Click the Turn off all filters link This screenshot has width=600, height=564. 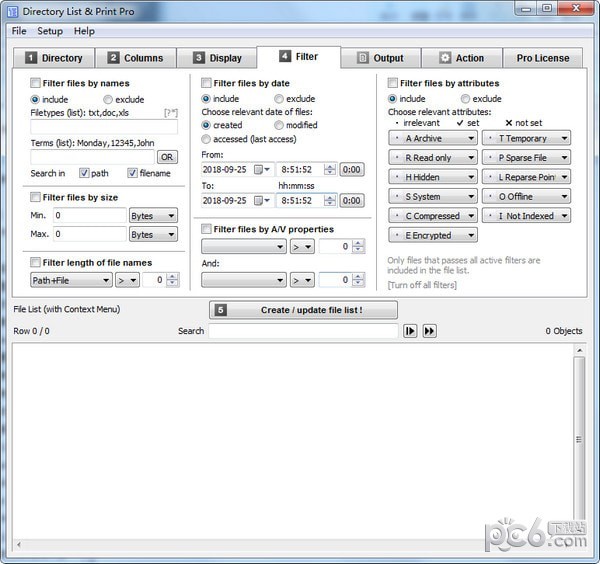click(x=422, y=285)
